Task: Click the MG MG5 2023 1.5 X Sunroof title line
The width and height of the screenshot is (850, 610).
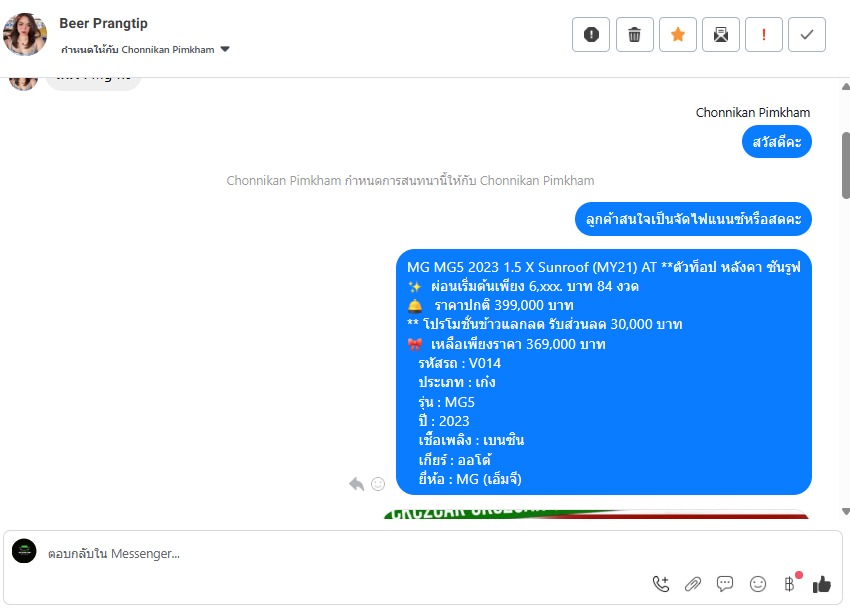Action: (x=603, y=267)
